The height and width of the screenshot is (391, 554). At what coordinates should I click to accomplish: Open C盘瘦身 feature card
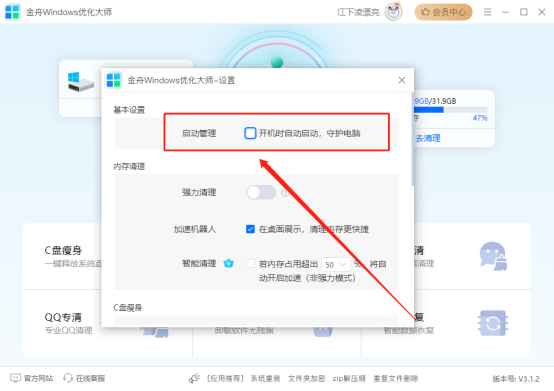[63, 256]
